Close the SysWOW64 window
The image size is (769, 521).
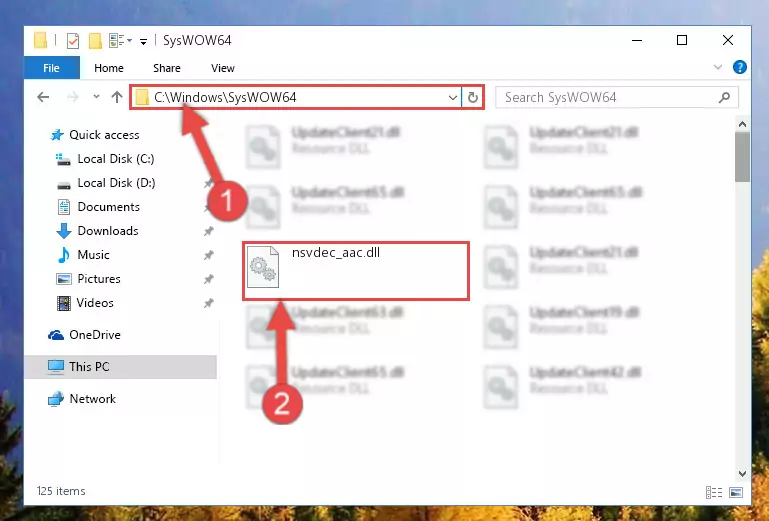pyautogui.click(x=728, y=41)
